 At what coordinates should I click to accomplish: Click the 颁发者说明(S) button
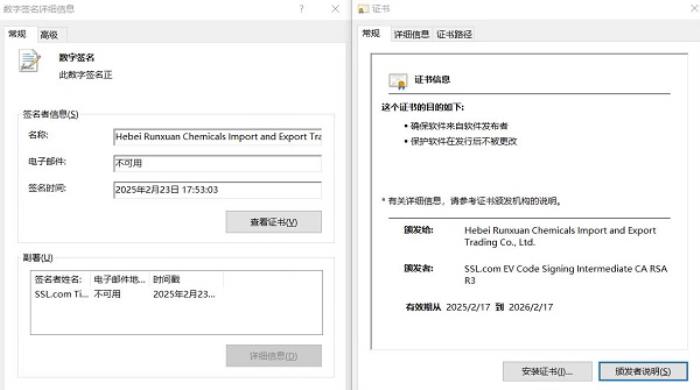pyautogui.click(x=643, y=371)
